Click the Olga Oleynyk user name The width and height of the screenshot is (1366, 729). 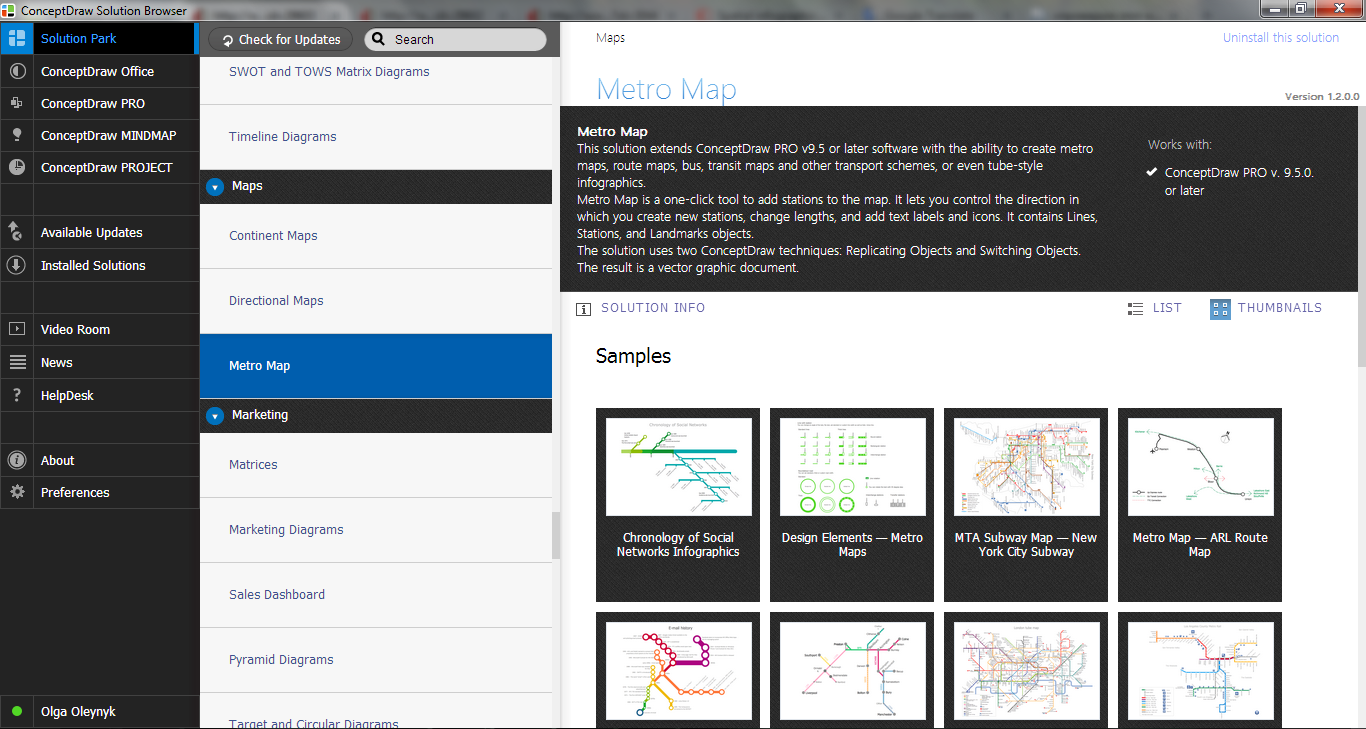pyautogui.click(x=78, y=712)
